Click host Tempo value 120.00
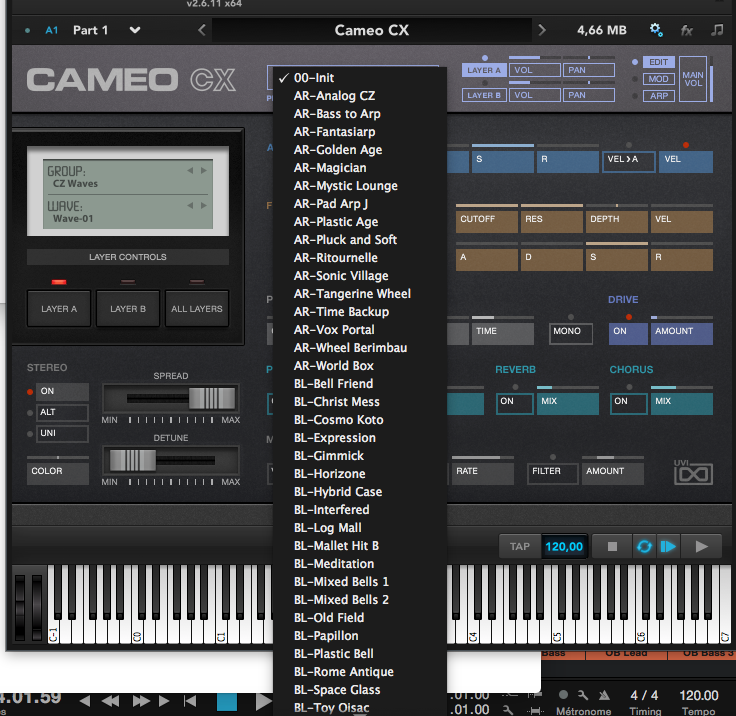The height and width of the screenshot is (716, 736). click(x=699, y=695)
